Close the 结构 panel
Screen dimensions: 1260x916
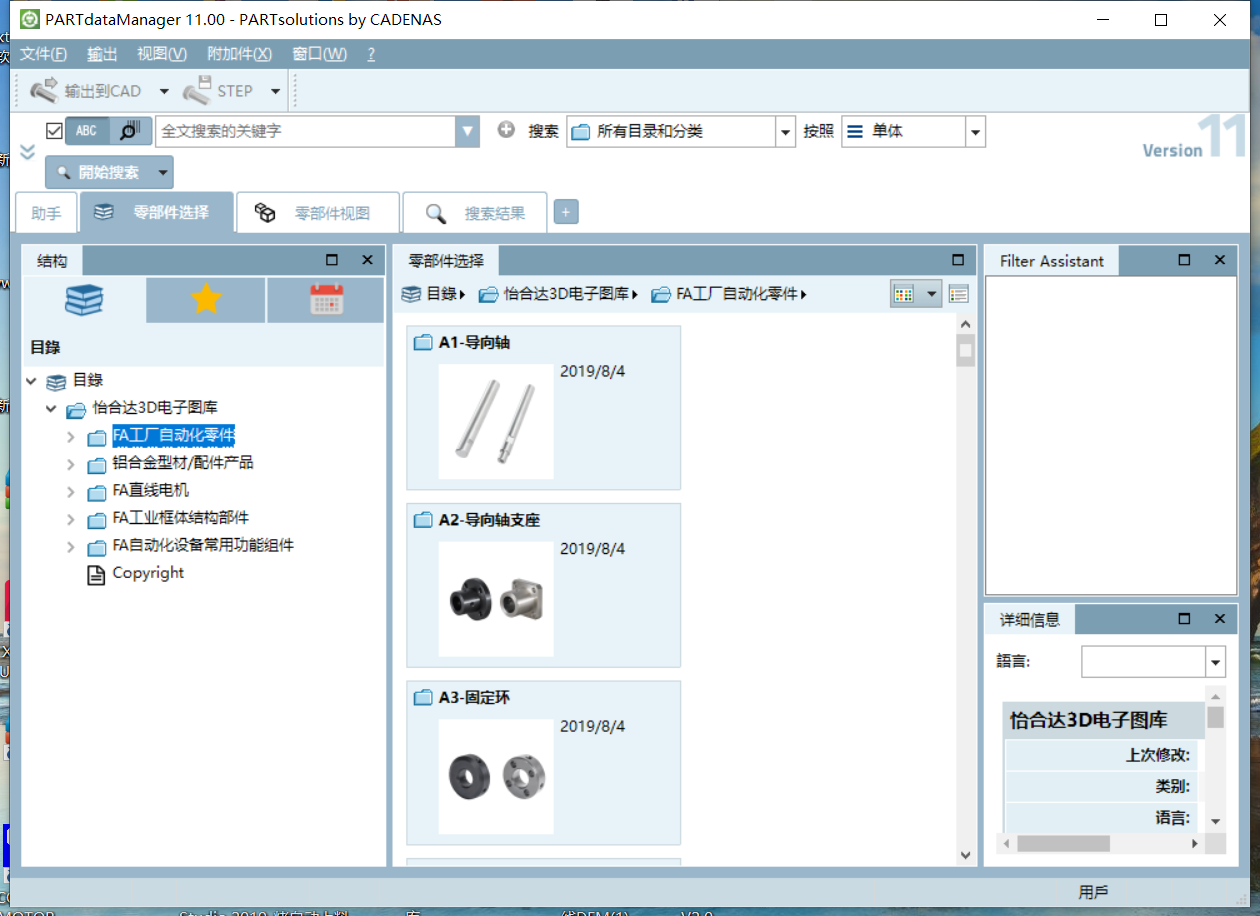point(367,260)
